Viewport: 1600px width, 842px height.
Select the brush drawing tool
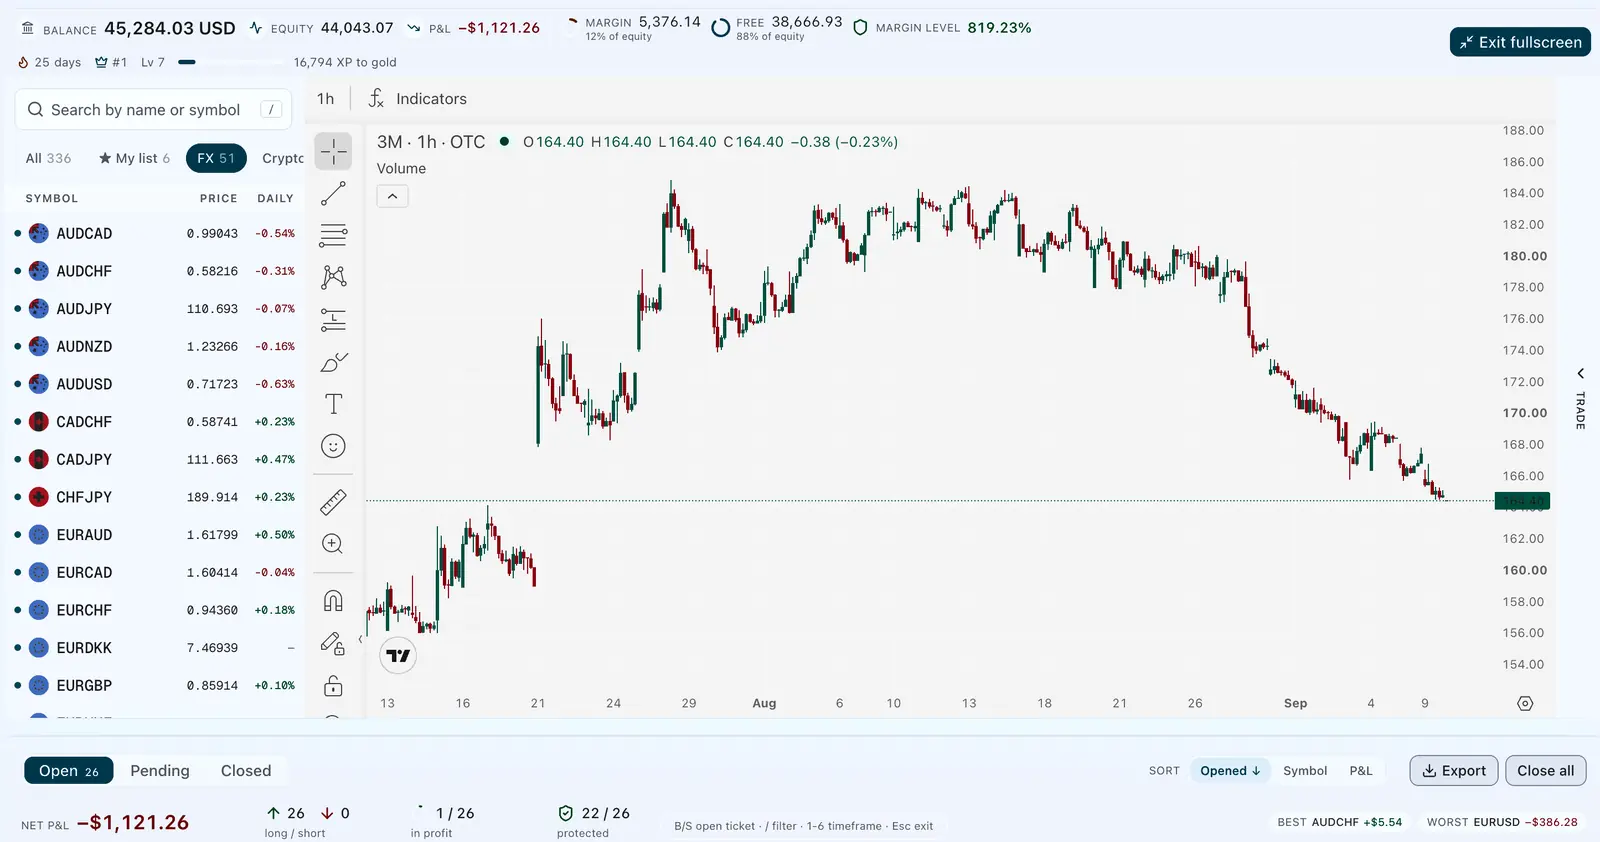click(333, 362)
